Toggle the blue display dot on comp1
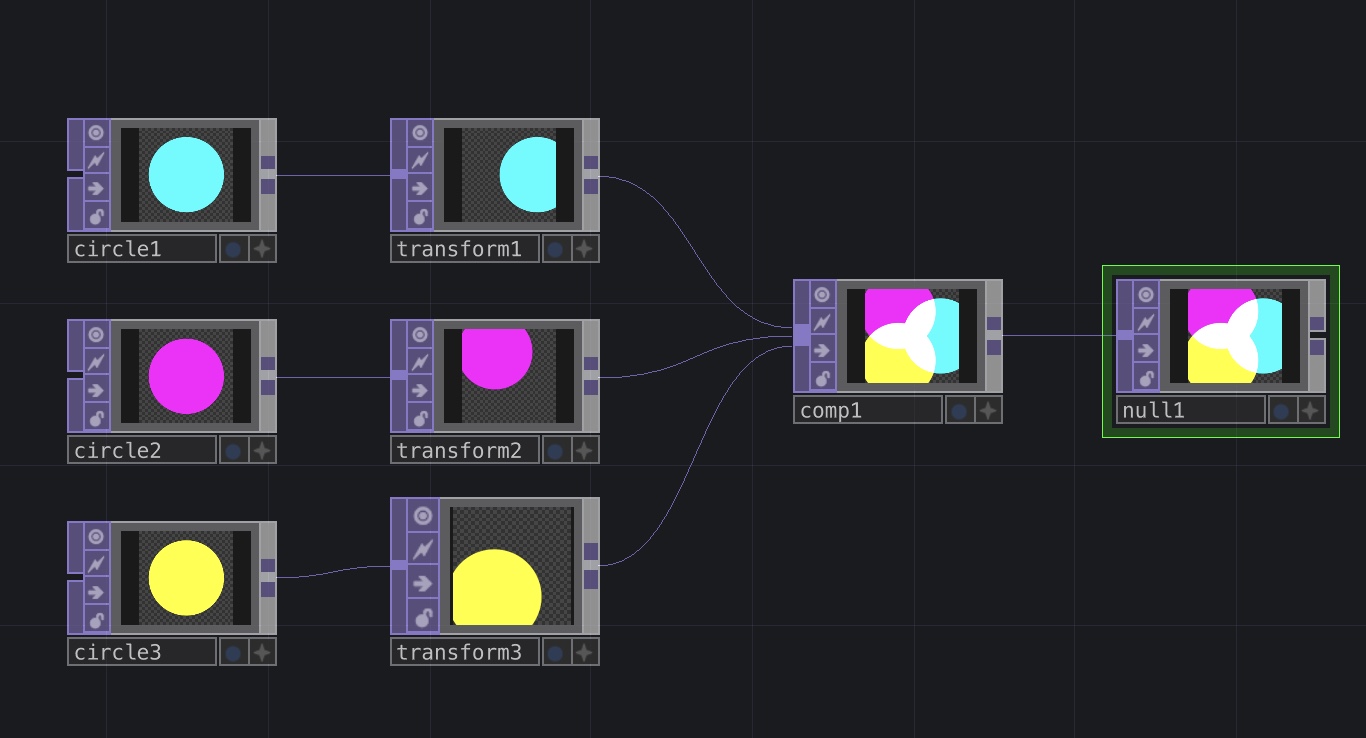Screen dimensions: 1366x738 tap(959, 410)
